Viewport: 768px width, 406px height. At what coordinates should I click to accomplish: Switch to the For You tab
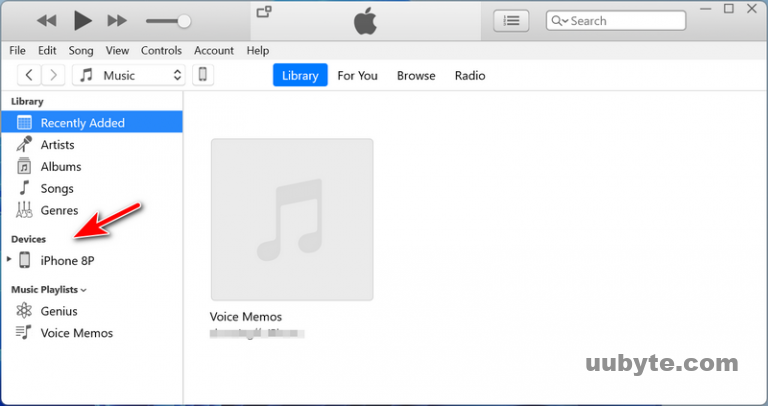coord(357,75)
